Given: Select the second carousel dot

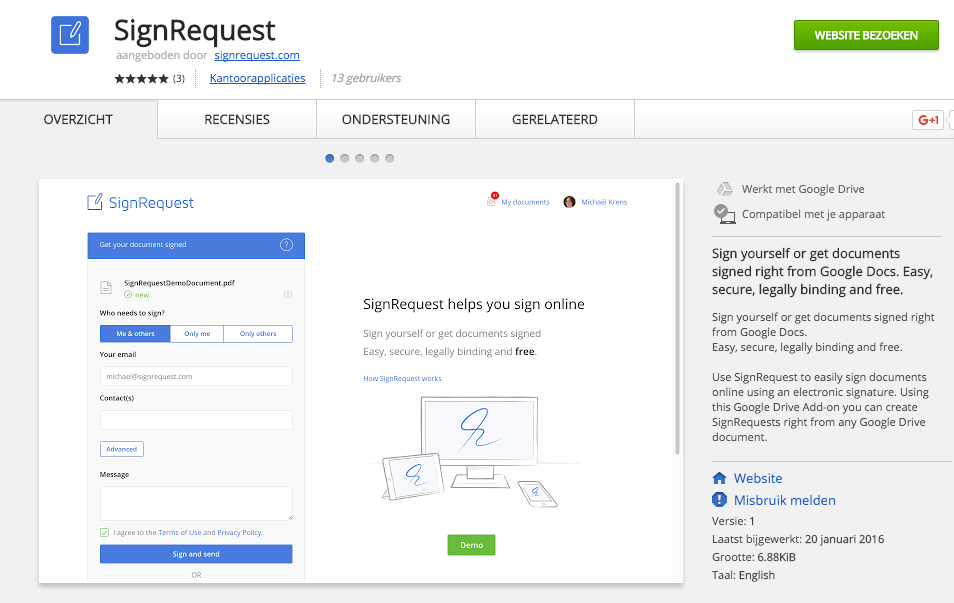Looking at the screenshot, I should tap(344, 158).
